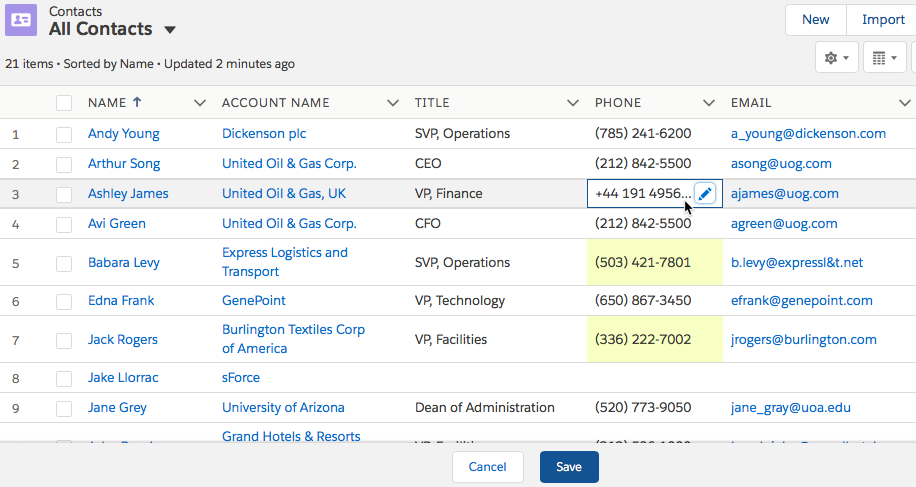
Task: Select all contacts with header checkbox
Action: (64, 103)
